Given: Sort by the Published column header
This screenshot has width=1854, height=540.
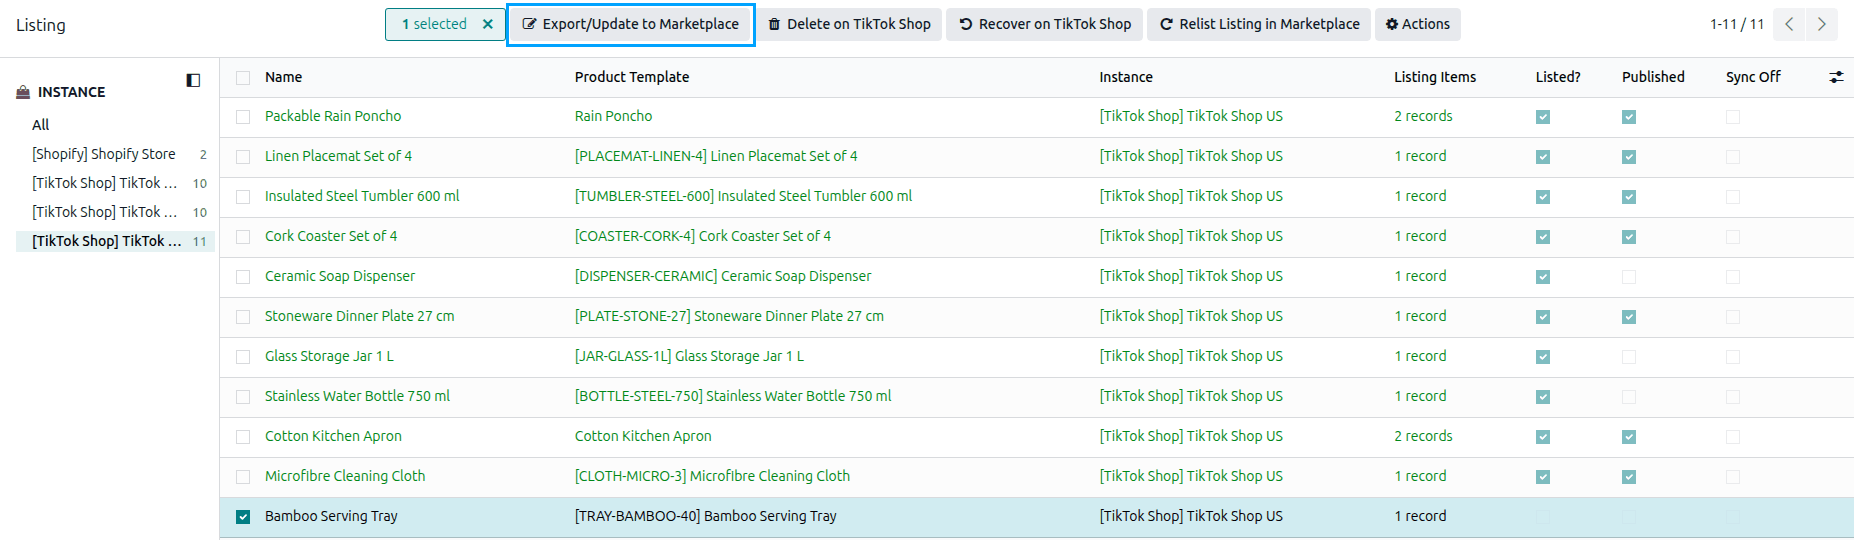Looking at the screenshot, I should click(1653, 77).
